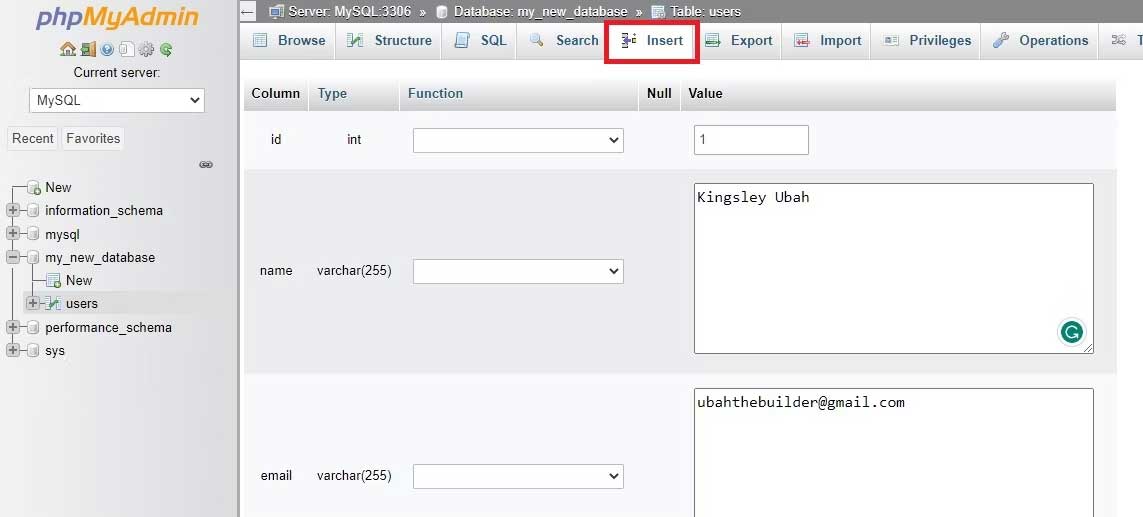This screenshot has height=517, width=1143.
Task: Open the Export tab
Action: pyautogui.click(x=738, y=41)
